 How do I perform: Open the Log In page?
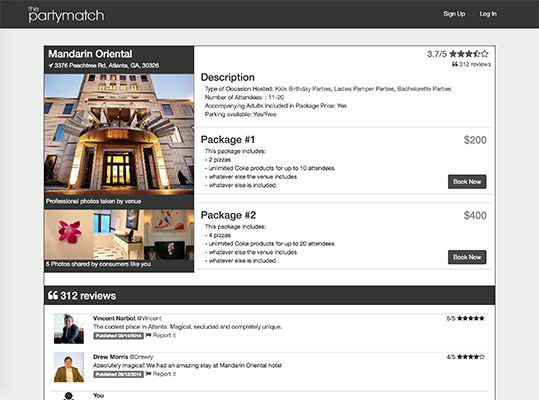(488, 14)
